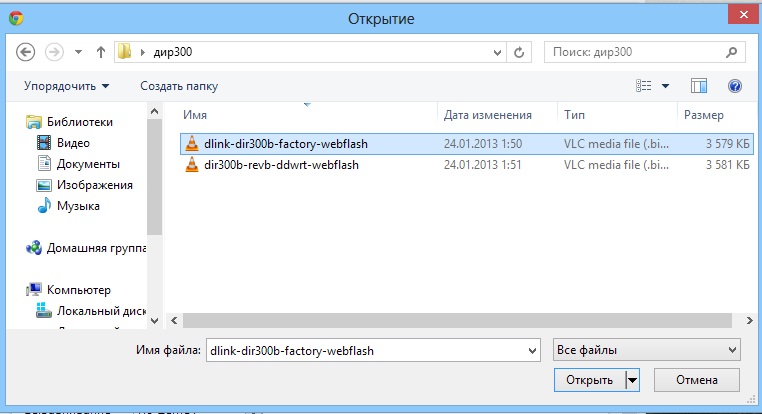Select Компьютер in navigation pane
The height and width of the screenshot is (414, 762).
(x=79, y=290)
